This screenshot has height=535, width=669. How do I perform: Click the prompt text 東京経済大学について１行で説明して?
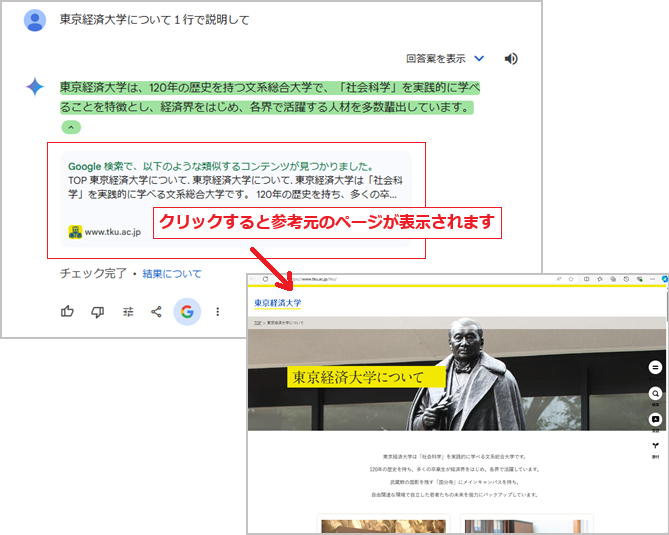pos(154,20)
